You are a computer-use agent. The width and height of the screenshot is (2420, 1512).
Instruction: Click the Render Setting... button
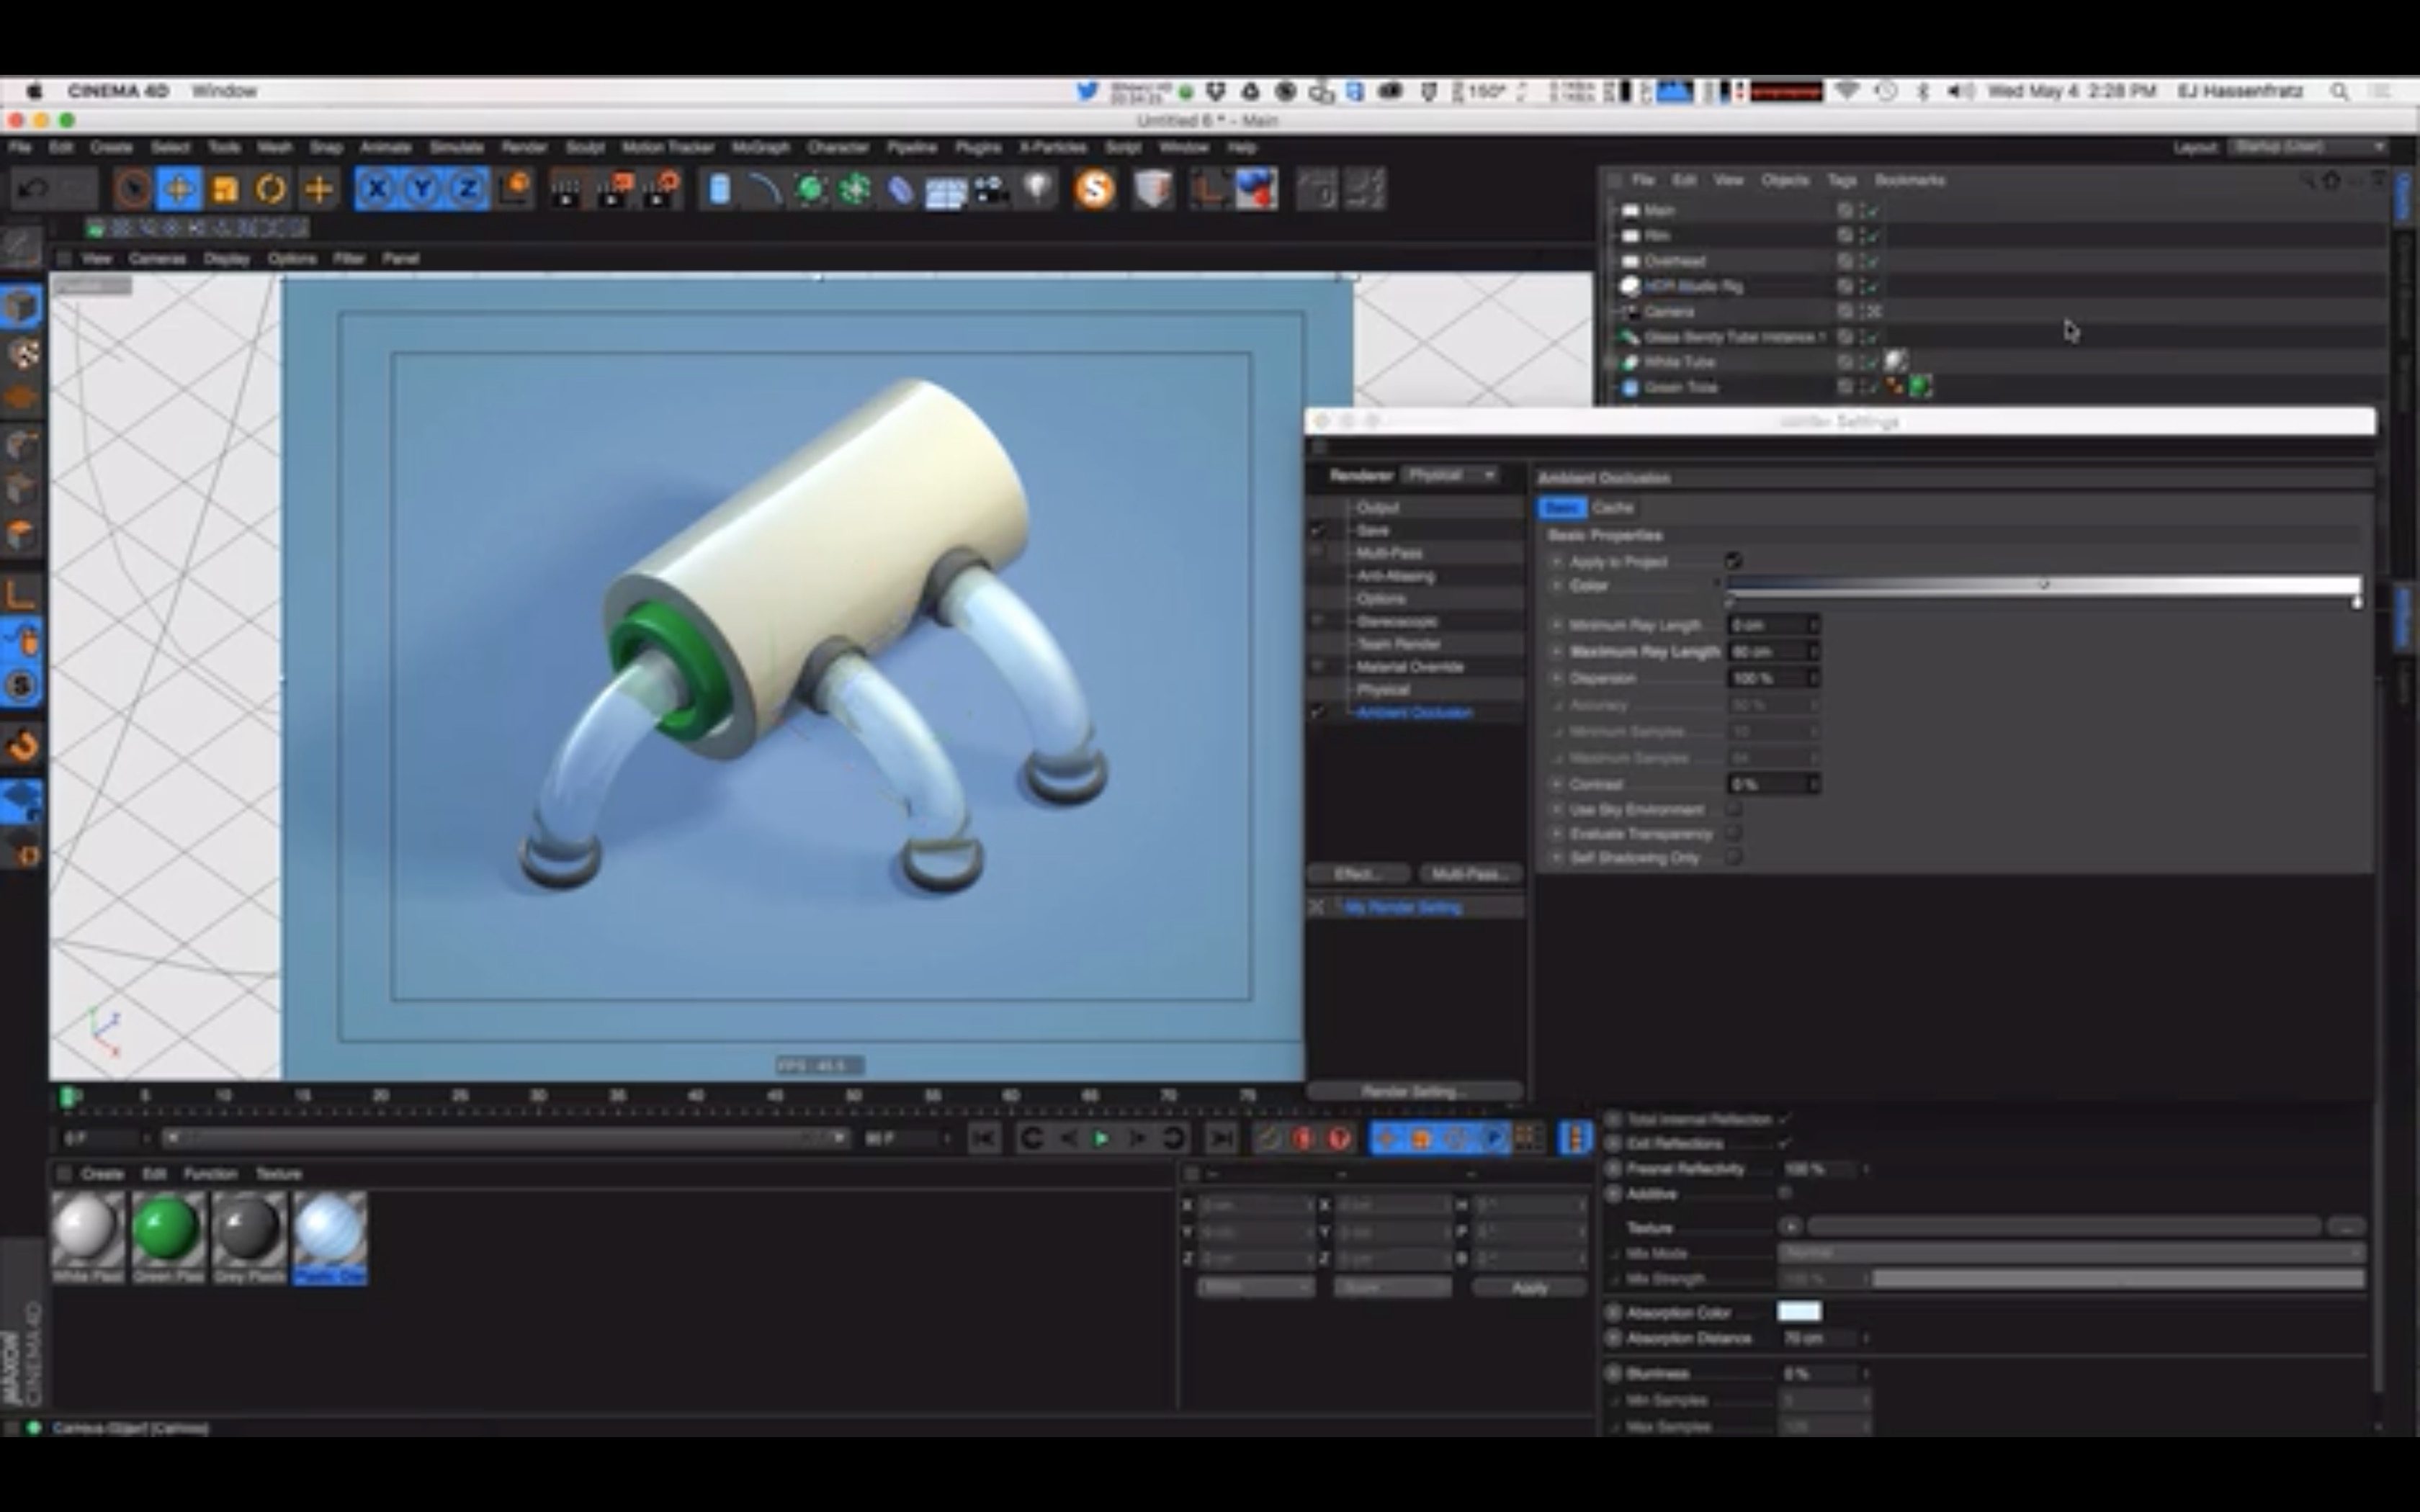(1415, 1091)
